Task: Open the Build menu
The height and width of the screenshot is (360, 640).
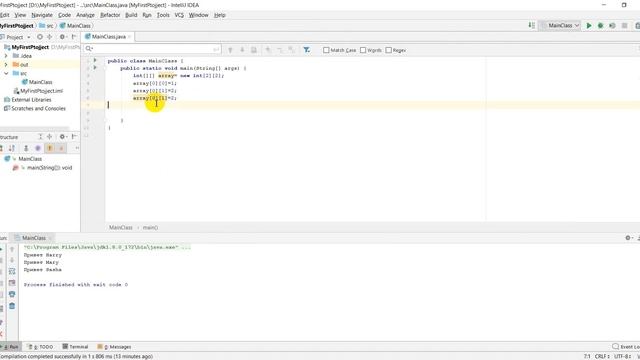Action: coord(131,15)
